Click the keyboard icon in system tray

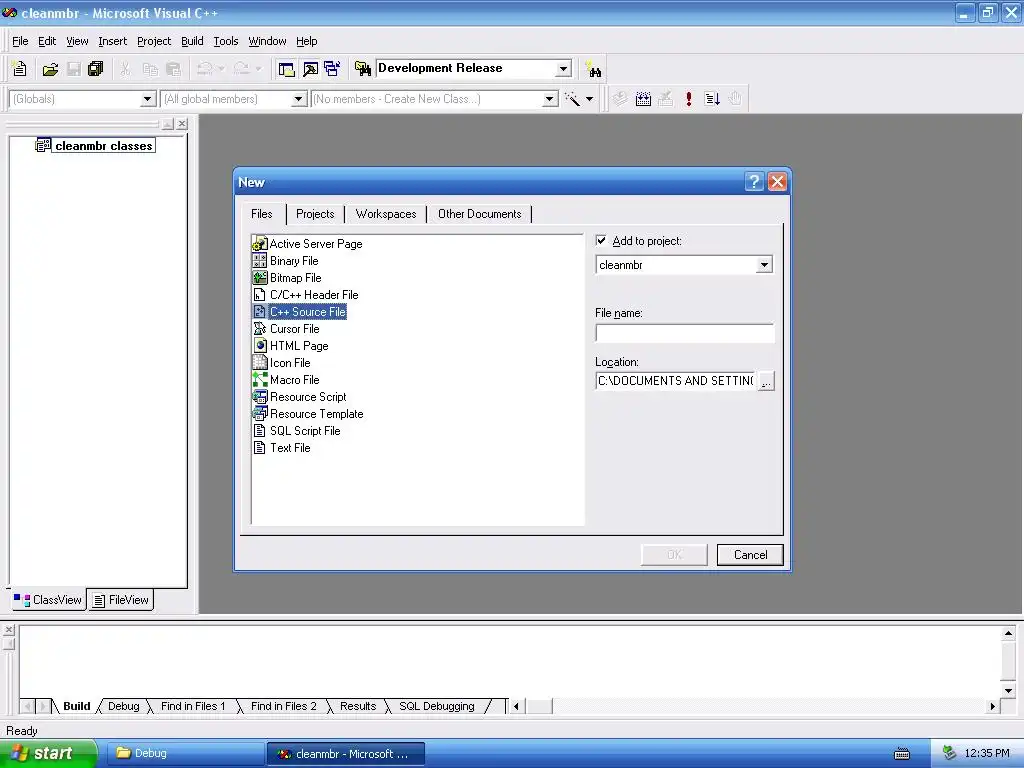tap(902, 754)
